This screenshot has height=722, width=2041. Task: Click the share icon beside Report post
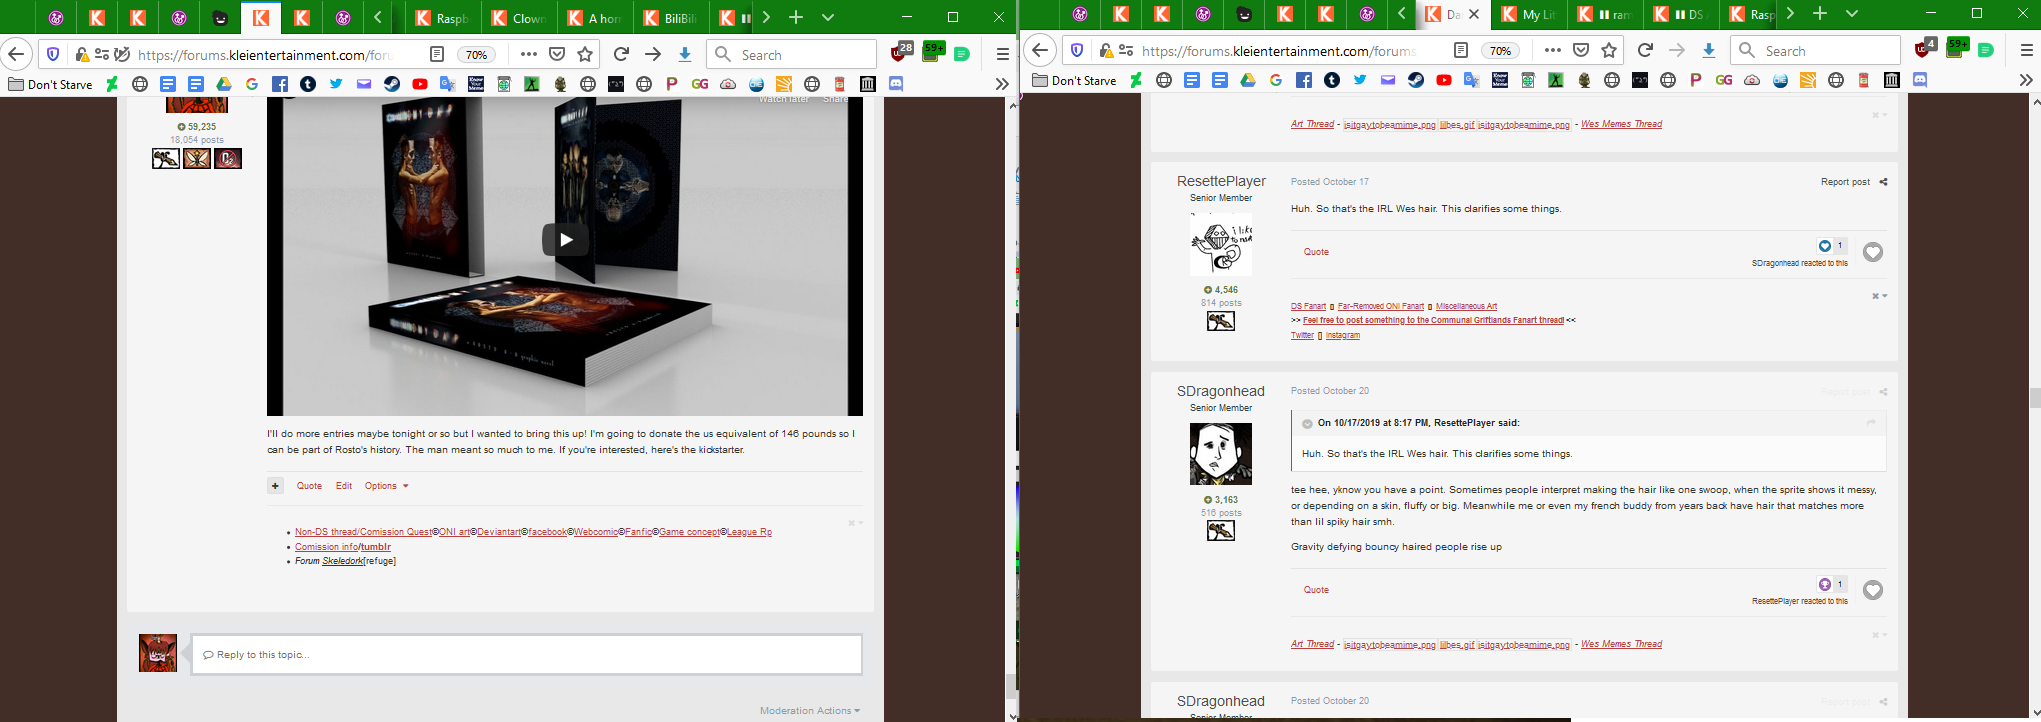click(1883, 182)
